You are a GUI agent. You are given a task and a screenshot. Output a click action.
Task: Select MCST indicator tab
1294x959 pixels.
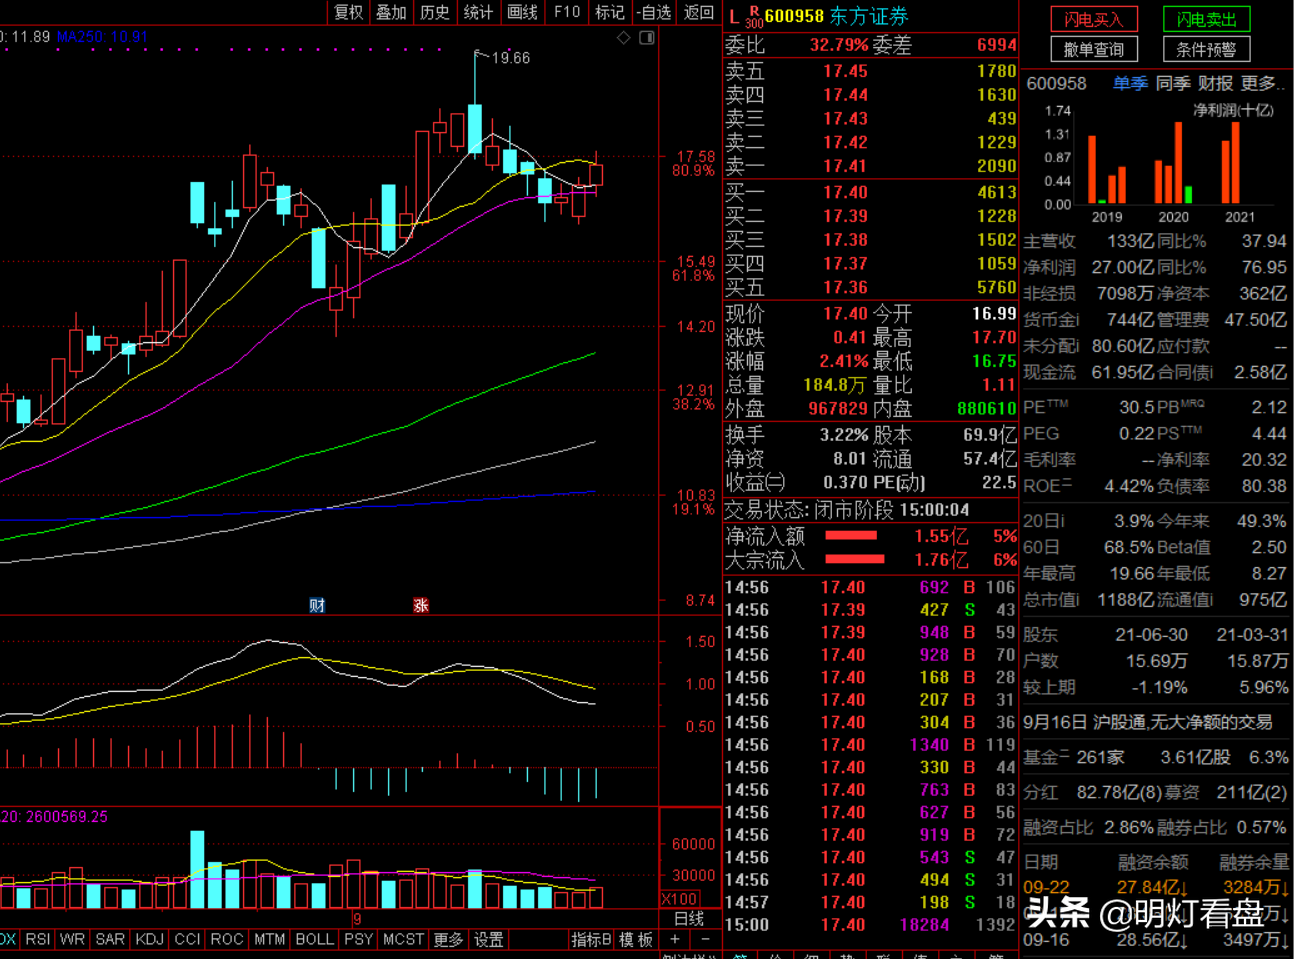403,939
